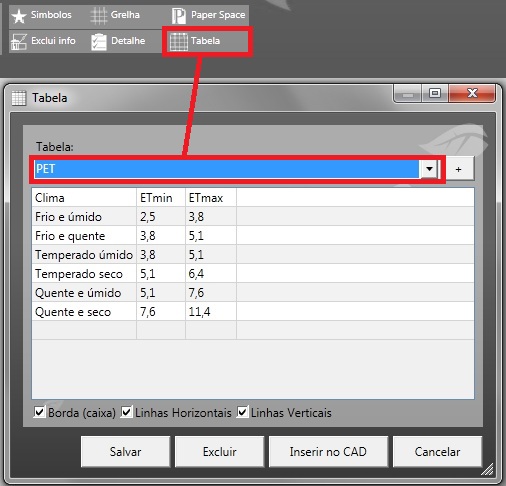Cancel the Tabela dialog
Viewport: 506px width, 486px height.
click(x=437, y=452)
